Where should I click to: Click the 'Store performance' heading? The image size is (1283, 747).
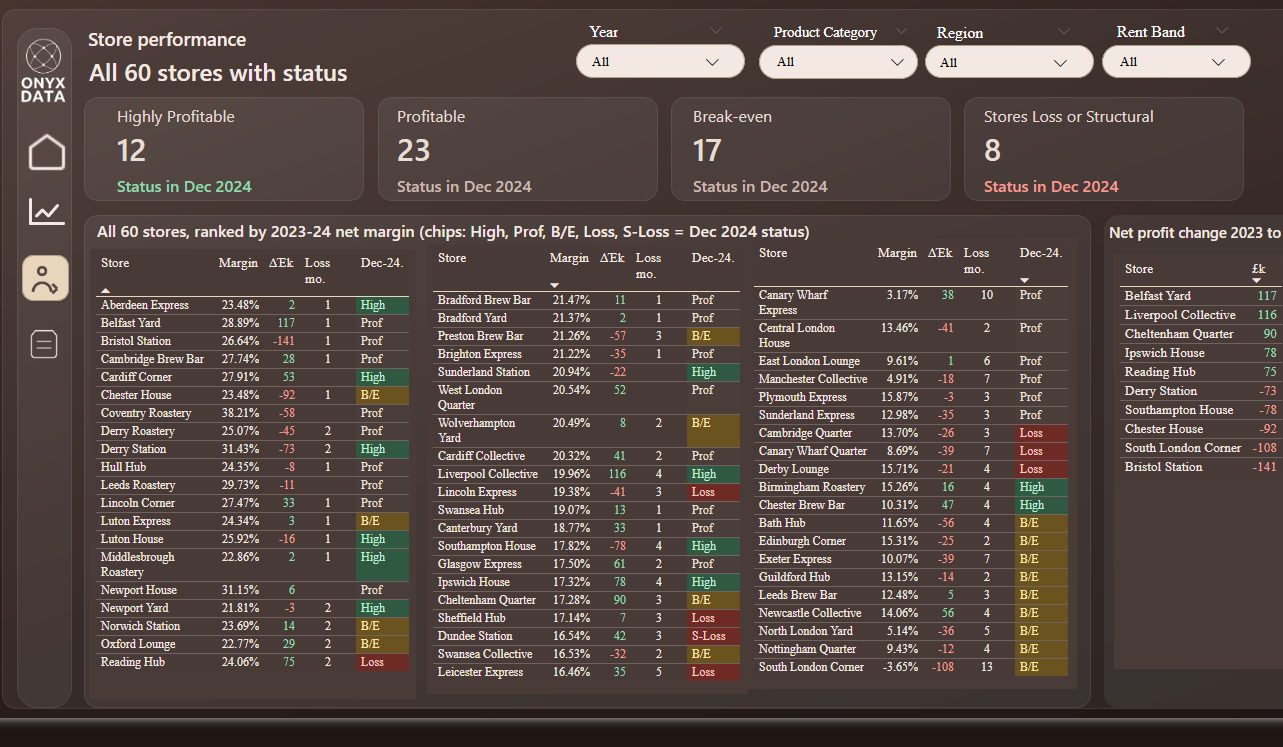(167, 40)
